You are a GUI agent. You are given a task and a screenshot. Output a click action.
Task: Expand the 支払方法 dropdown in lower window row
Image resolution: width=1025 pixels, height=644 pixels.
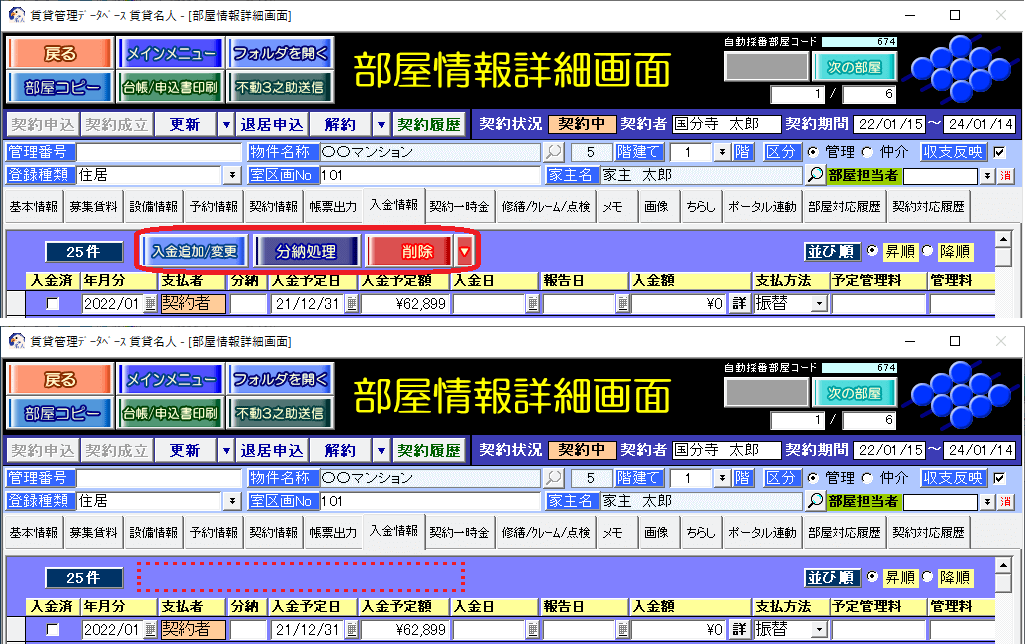click(820, 629)
